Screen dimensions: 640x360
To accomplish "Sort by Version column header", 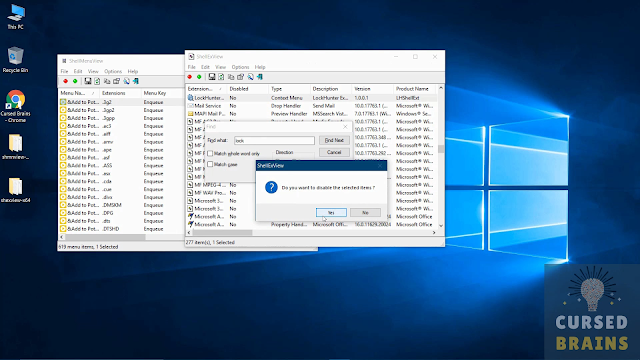I will coord(373,89).
